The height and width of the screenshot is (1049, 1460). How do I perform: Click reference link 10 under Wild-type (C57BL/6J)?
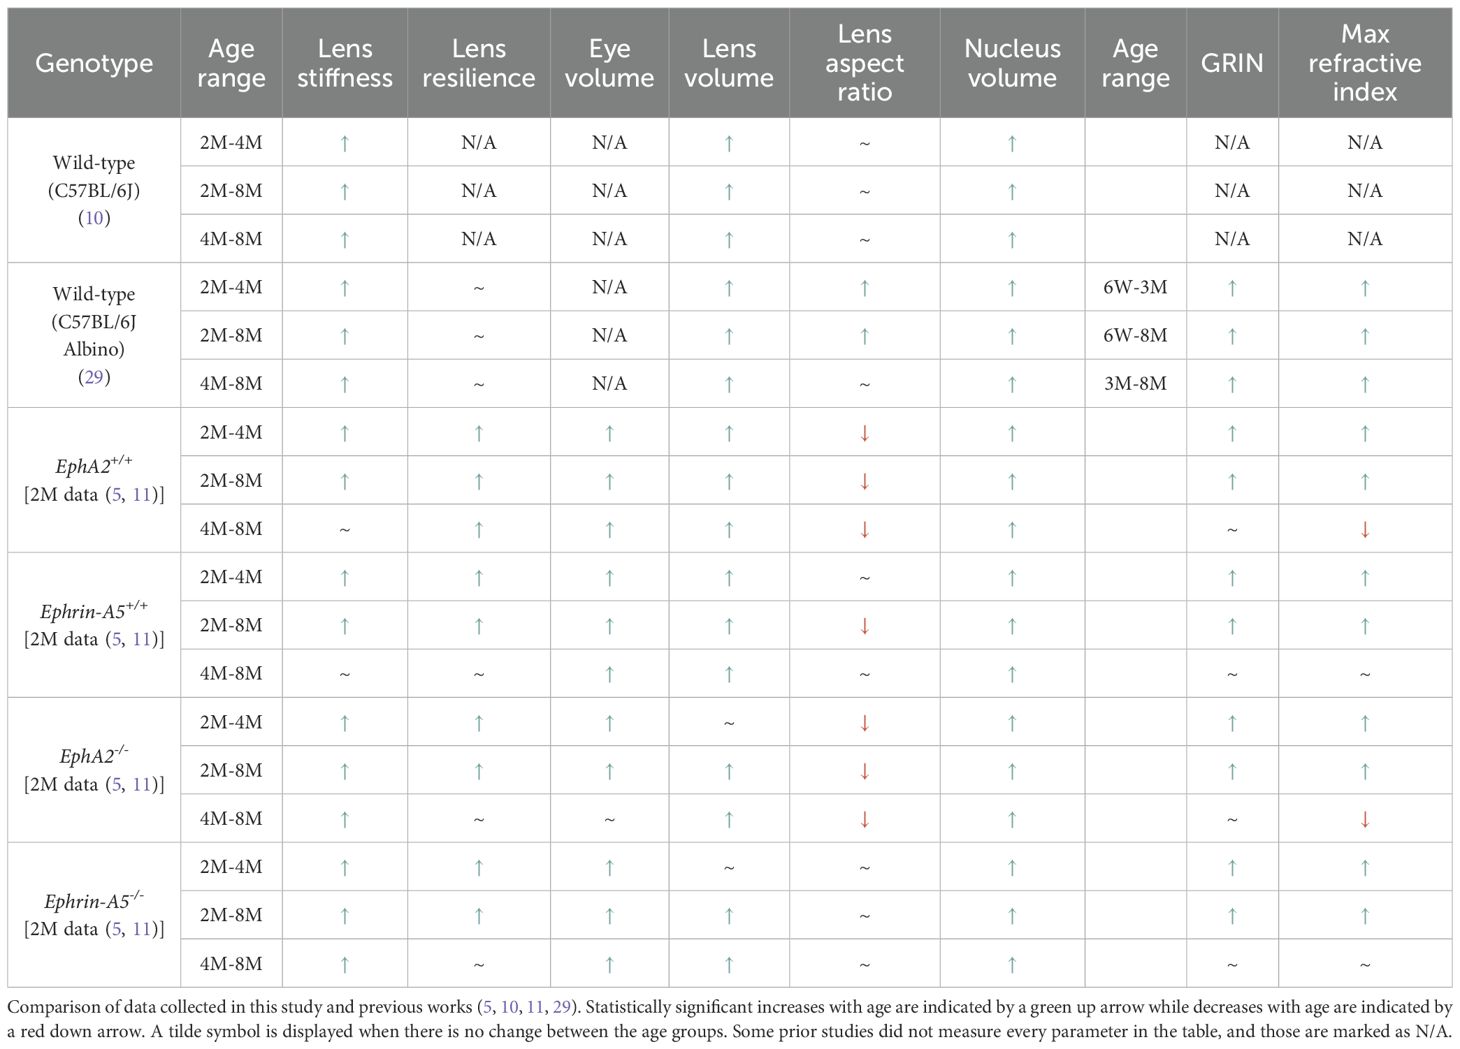click(94, 218)
